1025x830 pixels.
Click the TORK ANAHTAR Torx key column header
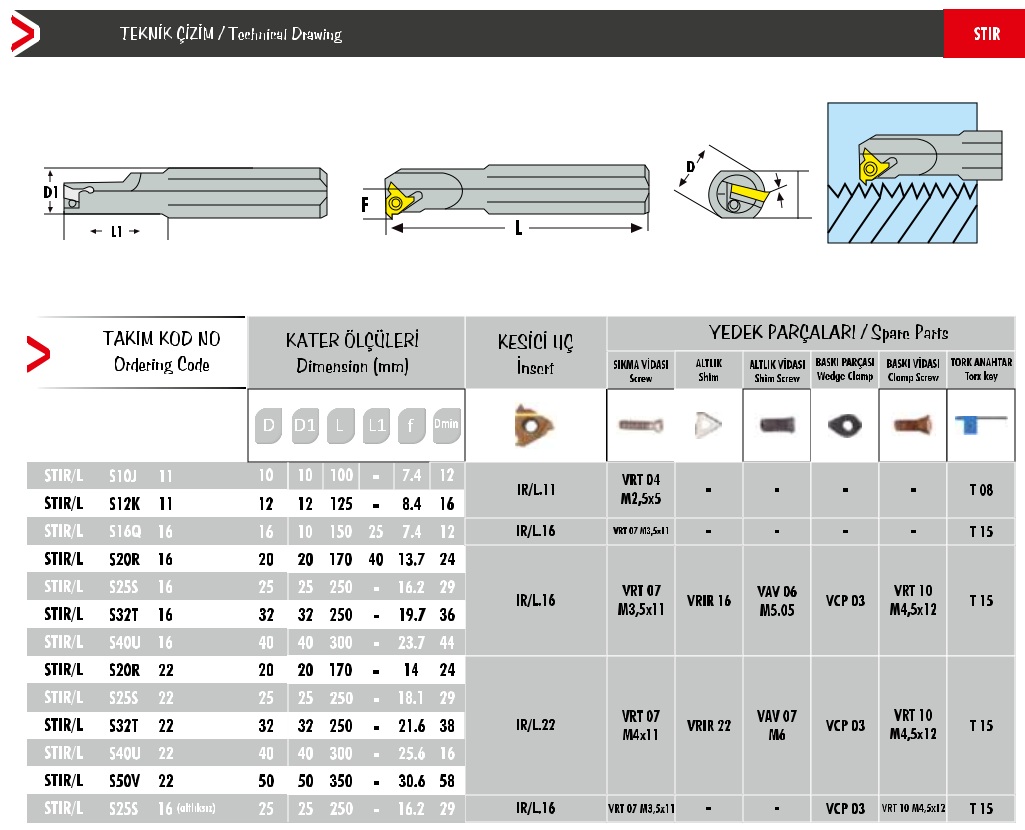tap(981, 369)
